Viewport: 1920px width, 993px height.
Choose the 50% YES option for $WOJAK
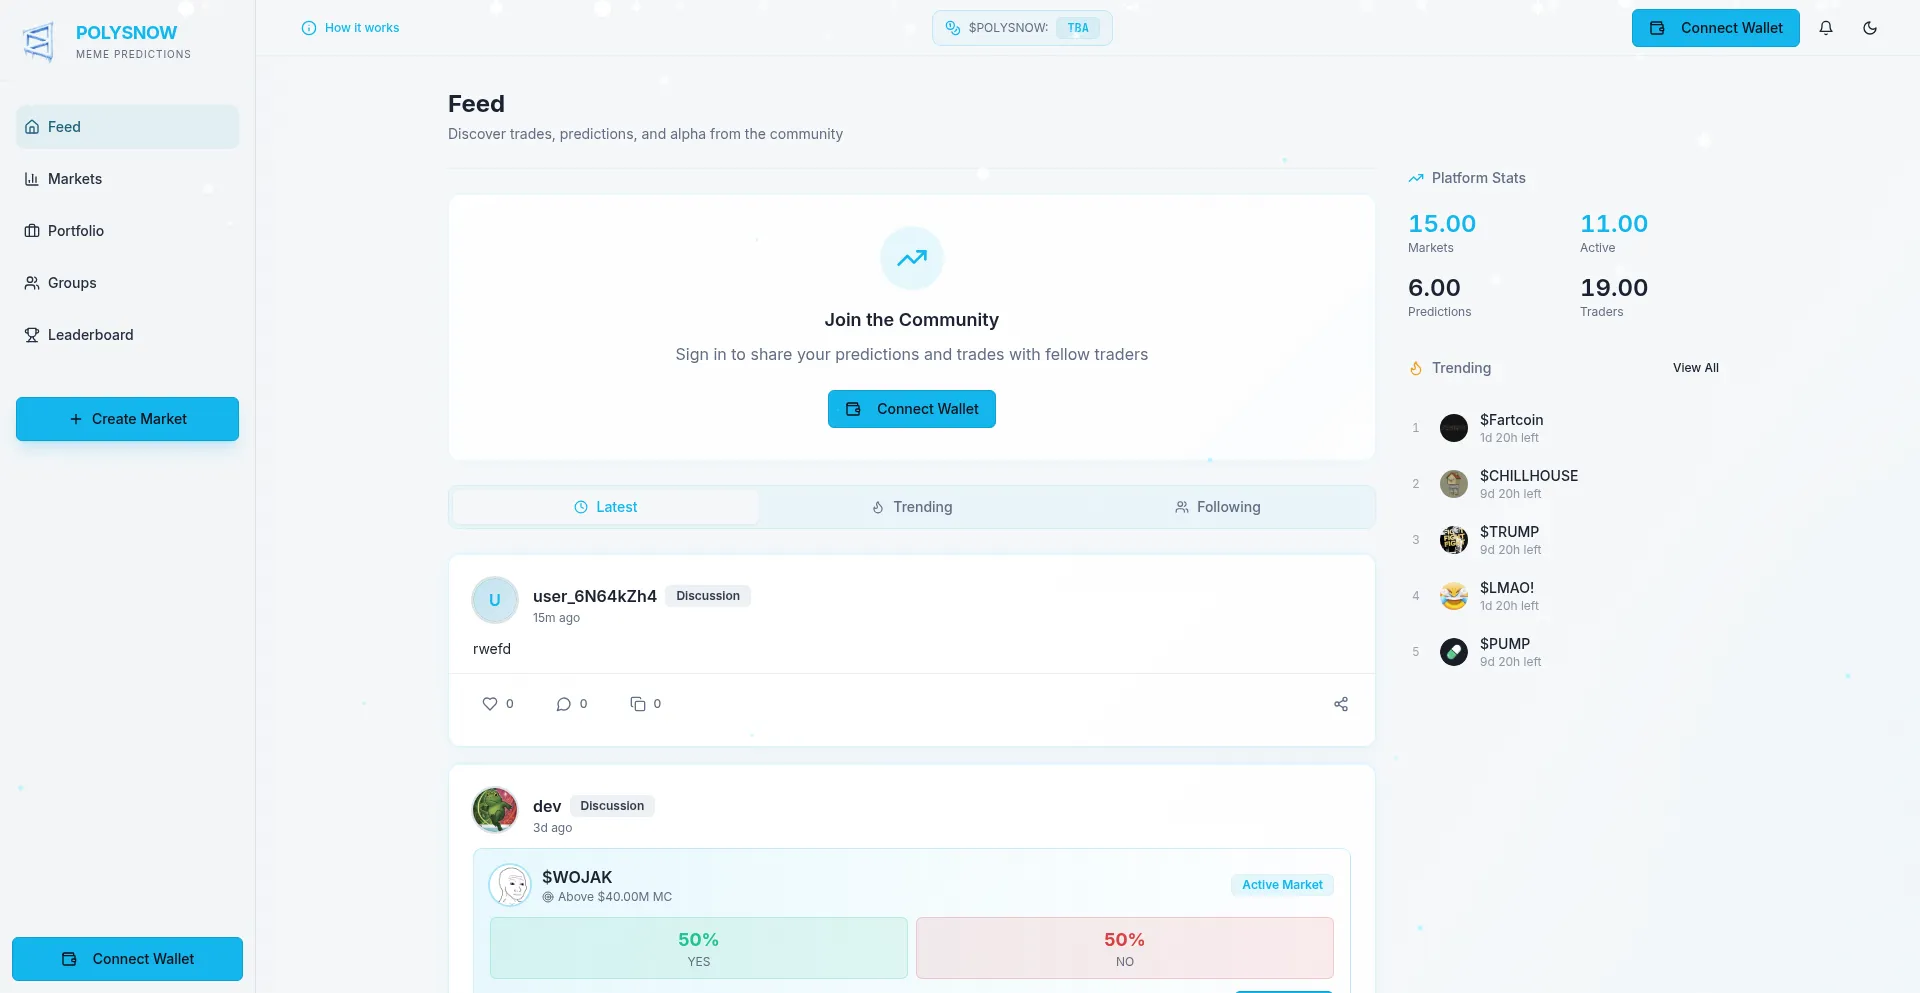point(698,948)
